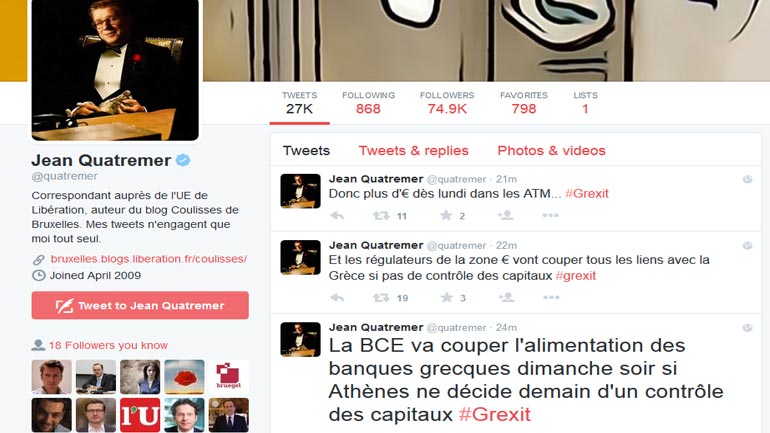Favorite the 21m #Grexit tweet
The height and width of the screenshot is (433, 770).
pos(446,215)
